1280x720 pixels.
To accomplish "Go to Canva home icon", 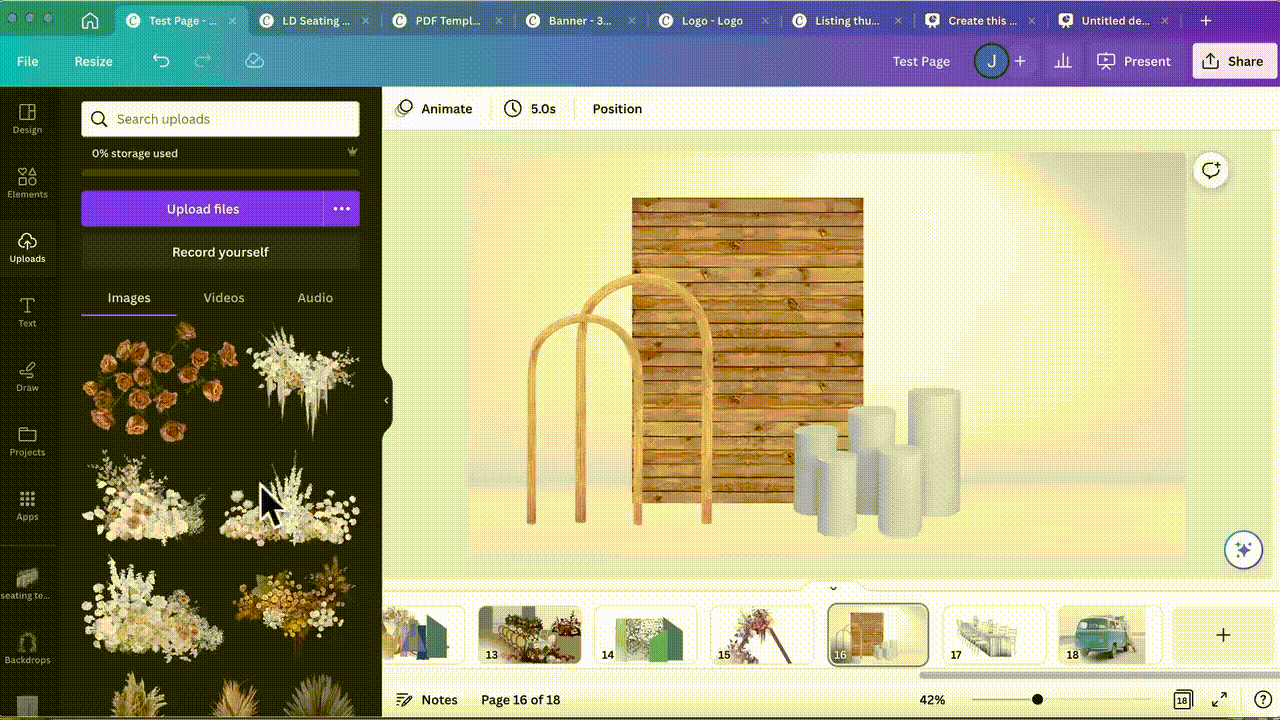I will pos(90,20).
